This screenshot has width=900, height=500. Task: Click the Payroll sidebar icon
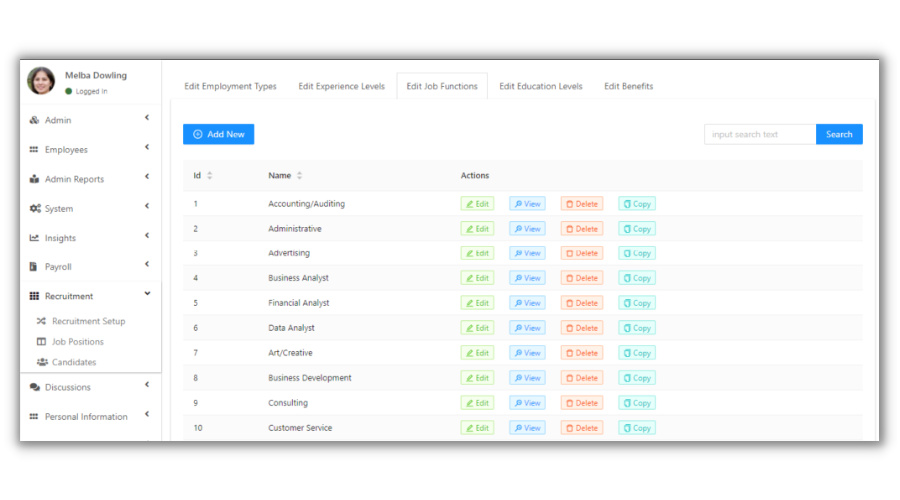(34, 267)
